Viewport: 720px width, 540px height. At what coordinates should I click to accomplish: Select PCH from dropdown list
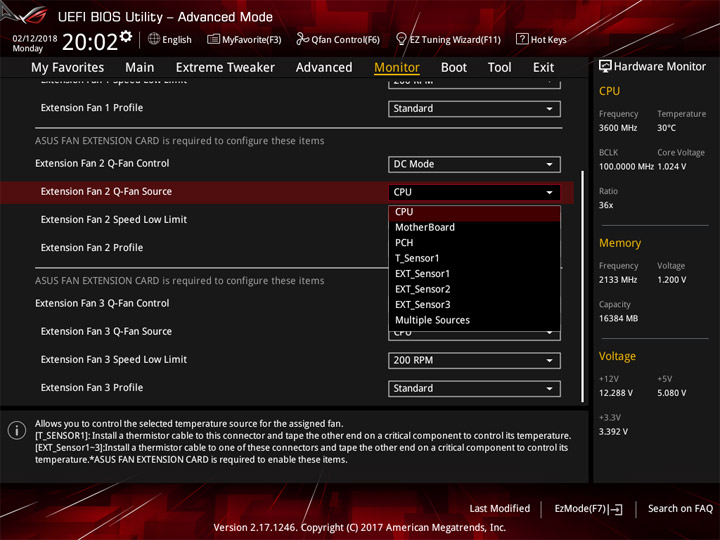click(474, 243)
